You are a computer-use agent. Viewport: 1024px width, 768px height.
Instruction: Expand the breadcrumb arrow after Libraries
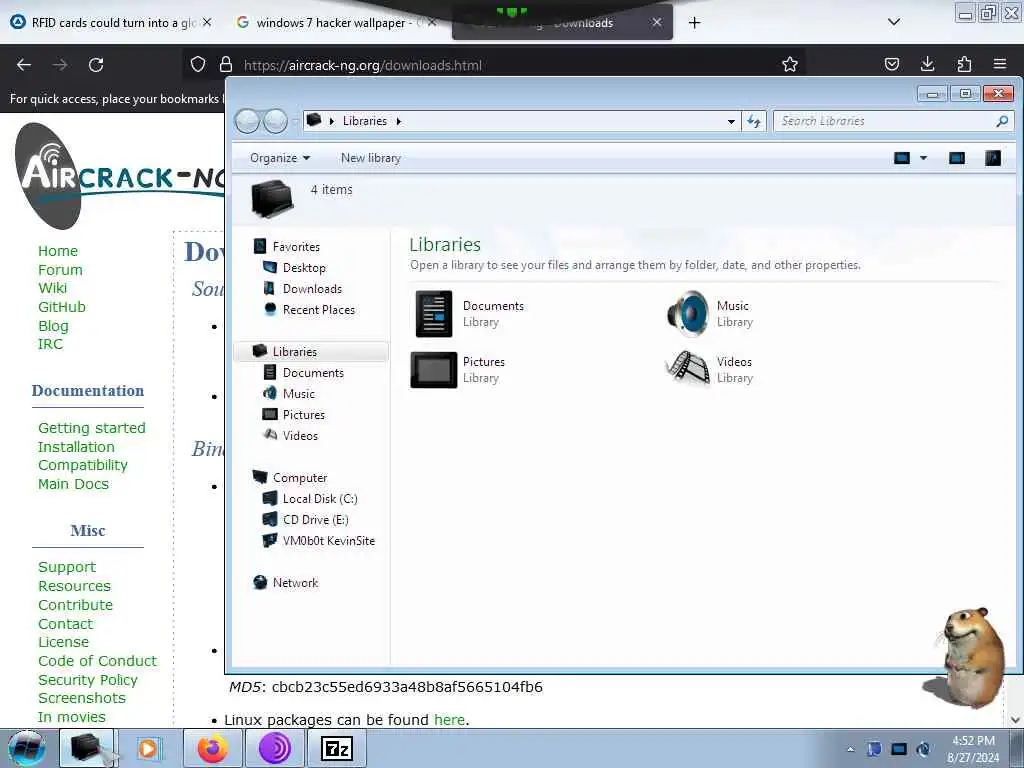[398, 121]
